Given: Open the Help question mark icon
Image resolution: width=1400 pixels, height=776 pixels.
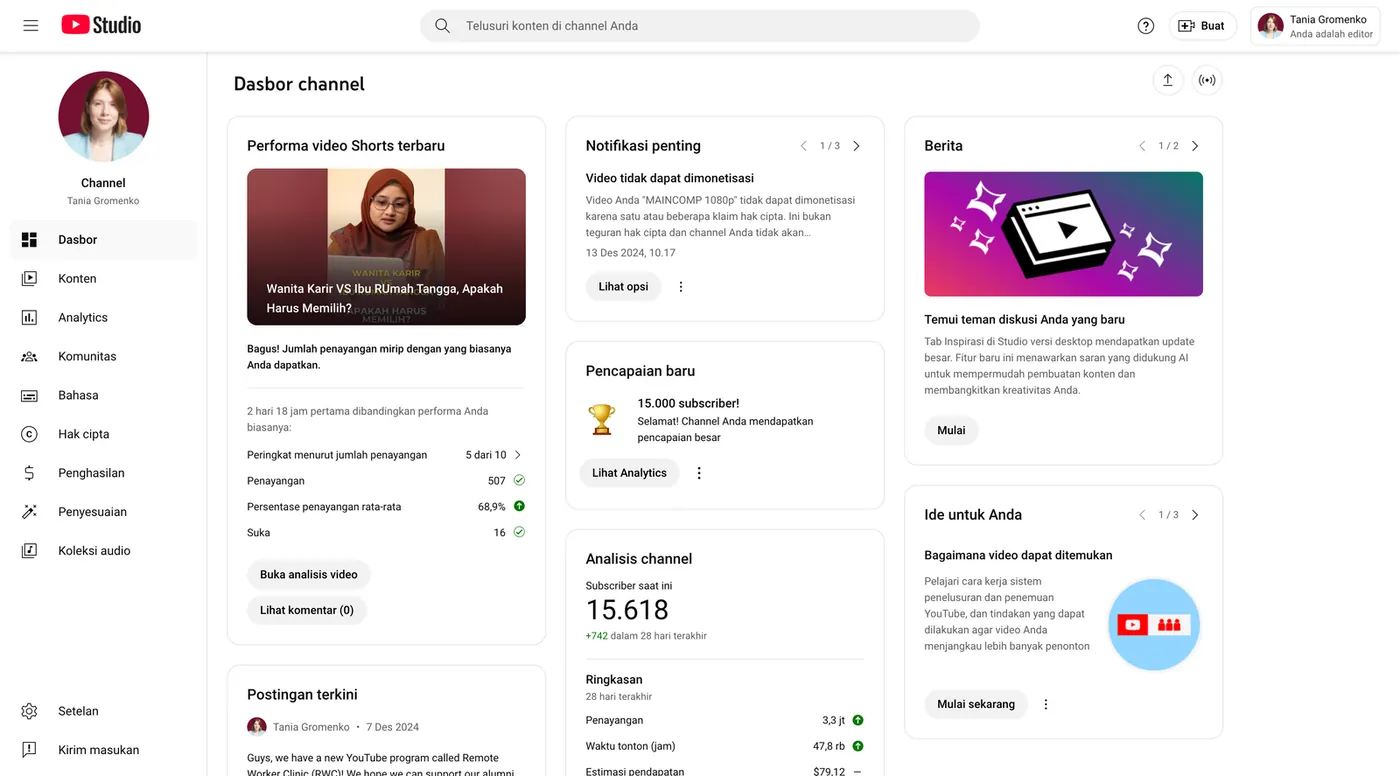Looking at the screenshot, I should [1146, 26].
